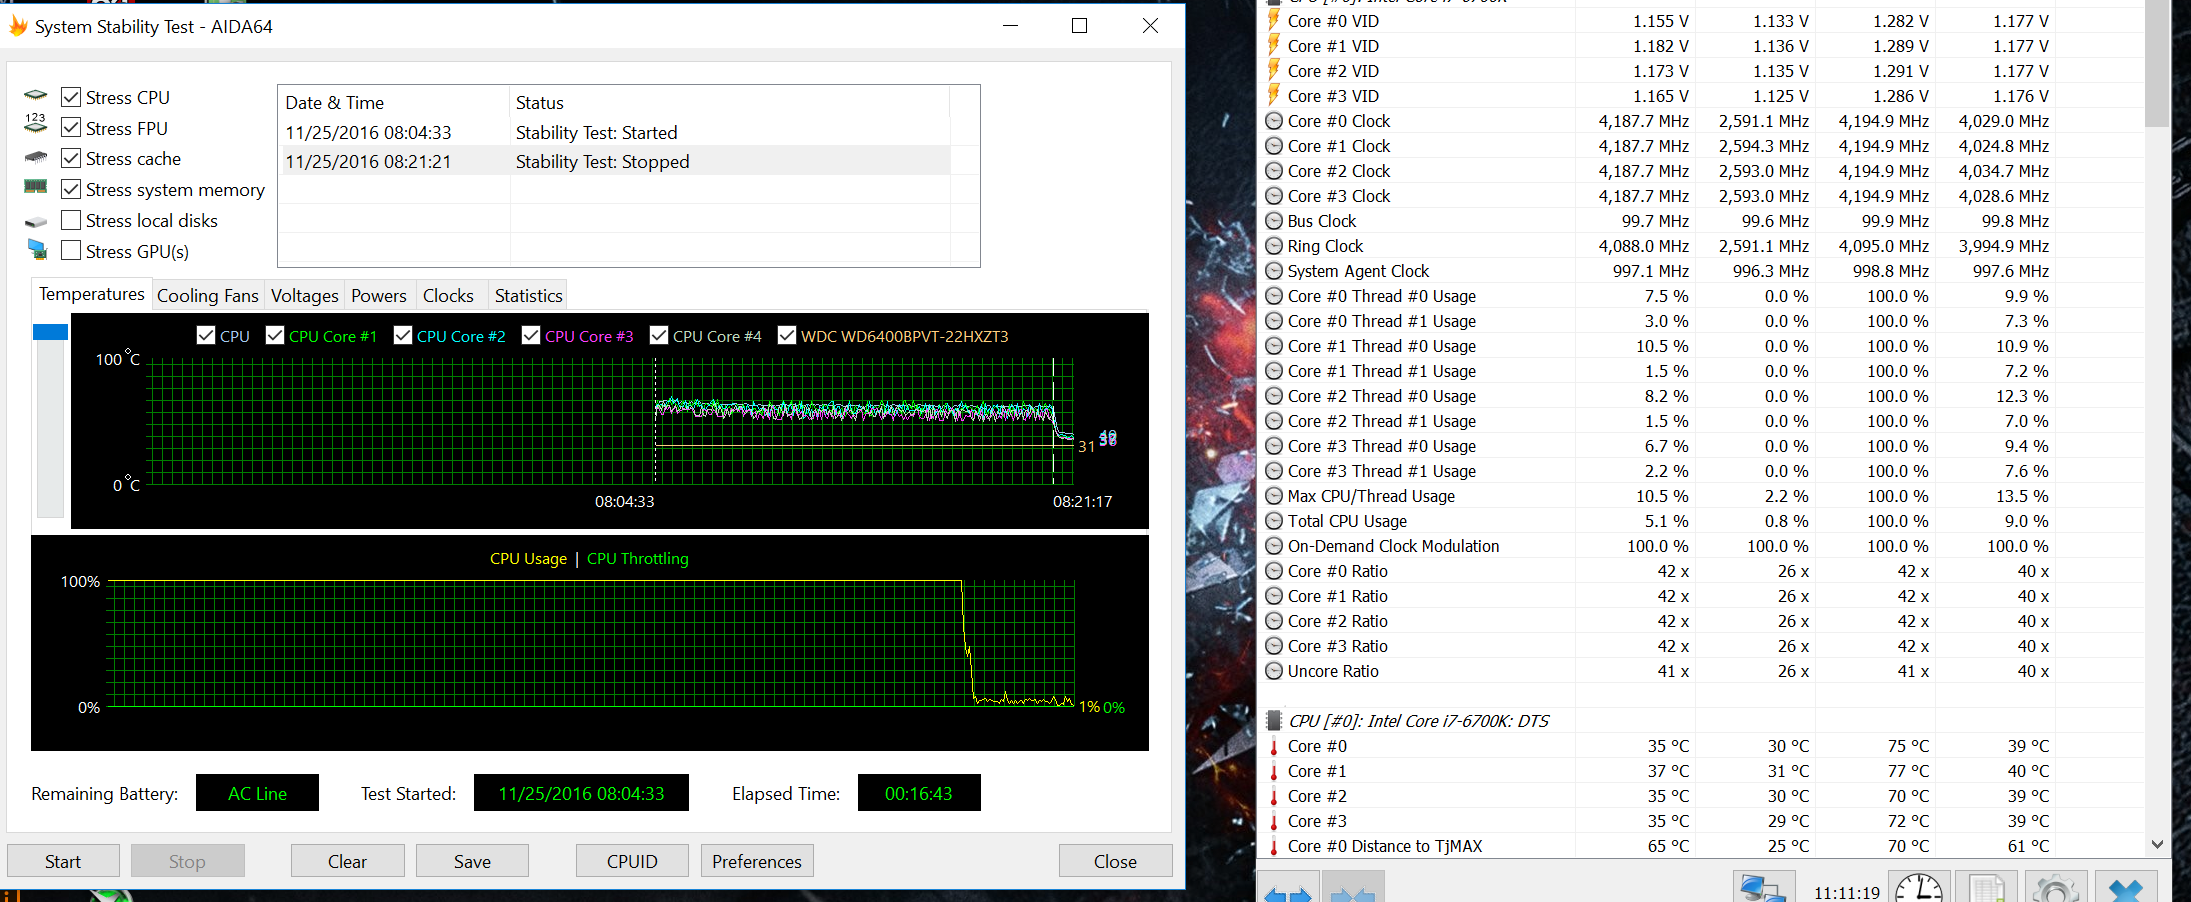The height and width of the screenshot is (902, 2191).
Task: Click the icon beside Total CPU Usage
Action: (x=1274, y=521)
